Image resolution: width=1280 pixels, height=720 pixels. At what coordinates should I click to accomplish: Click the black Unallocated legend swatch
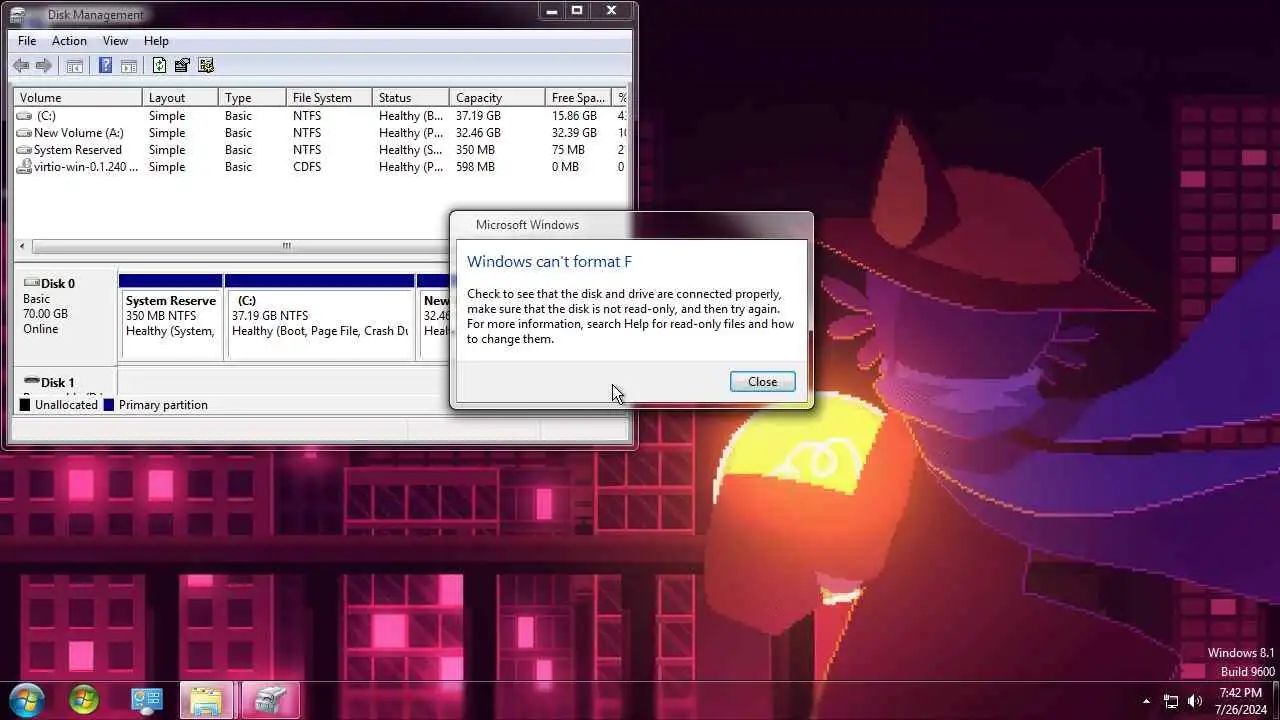[x=25, y=405]
